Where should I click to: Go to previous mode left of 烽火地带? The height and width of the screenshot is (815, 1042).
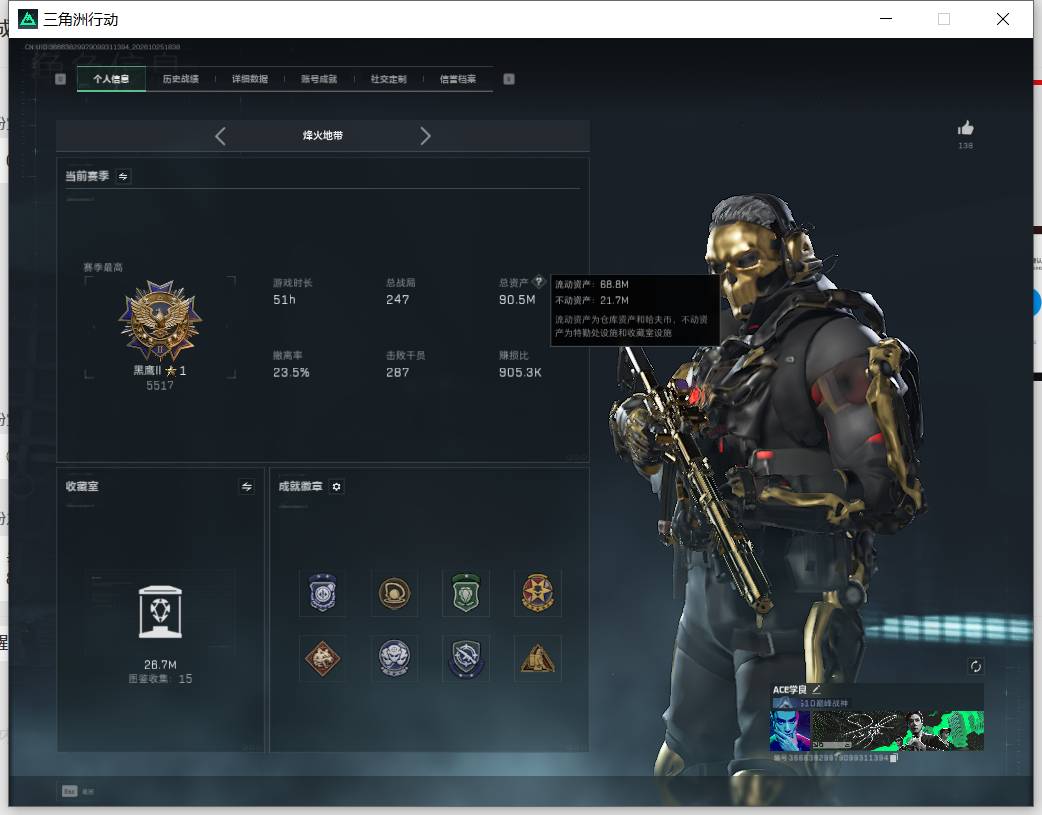(221, 136)
